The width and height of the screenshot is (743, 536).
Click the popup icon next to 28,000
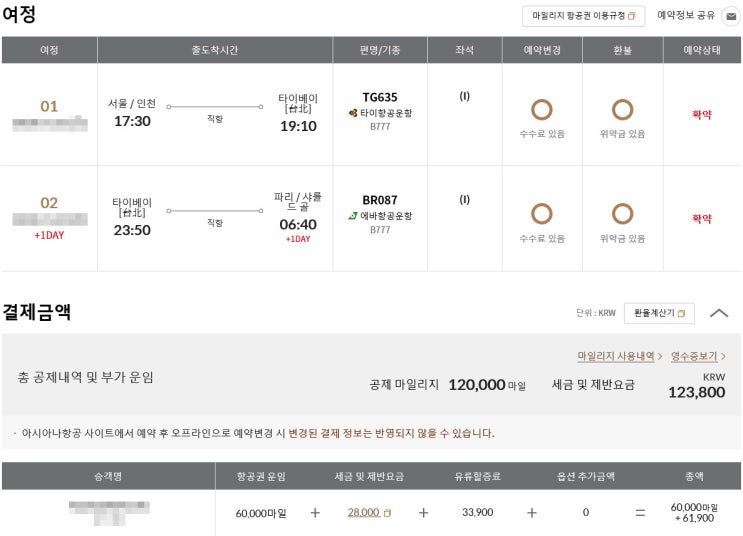click(388, 513)
